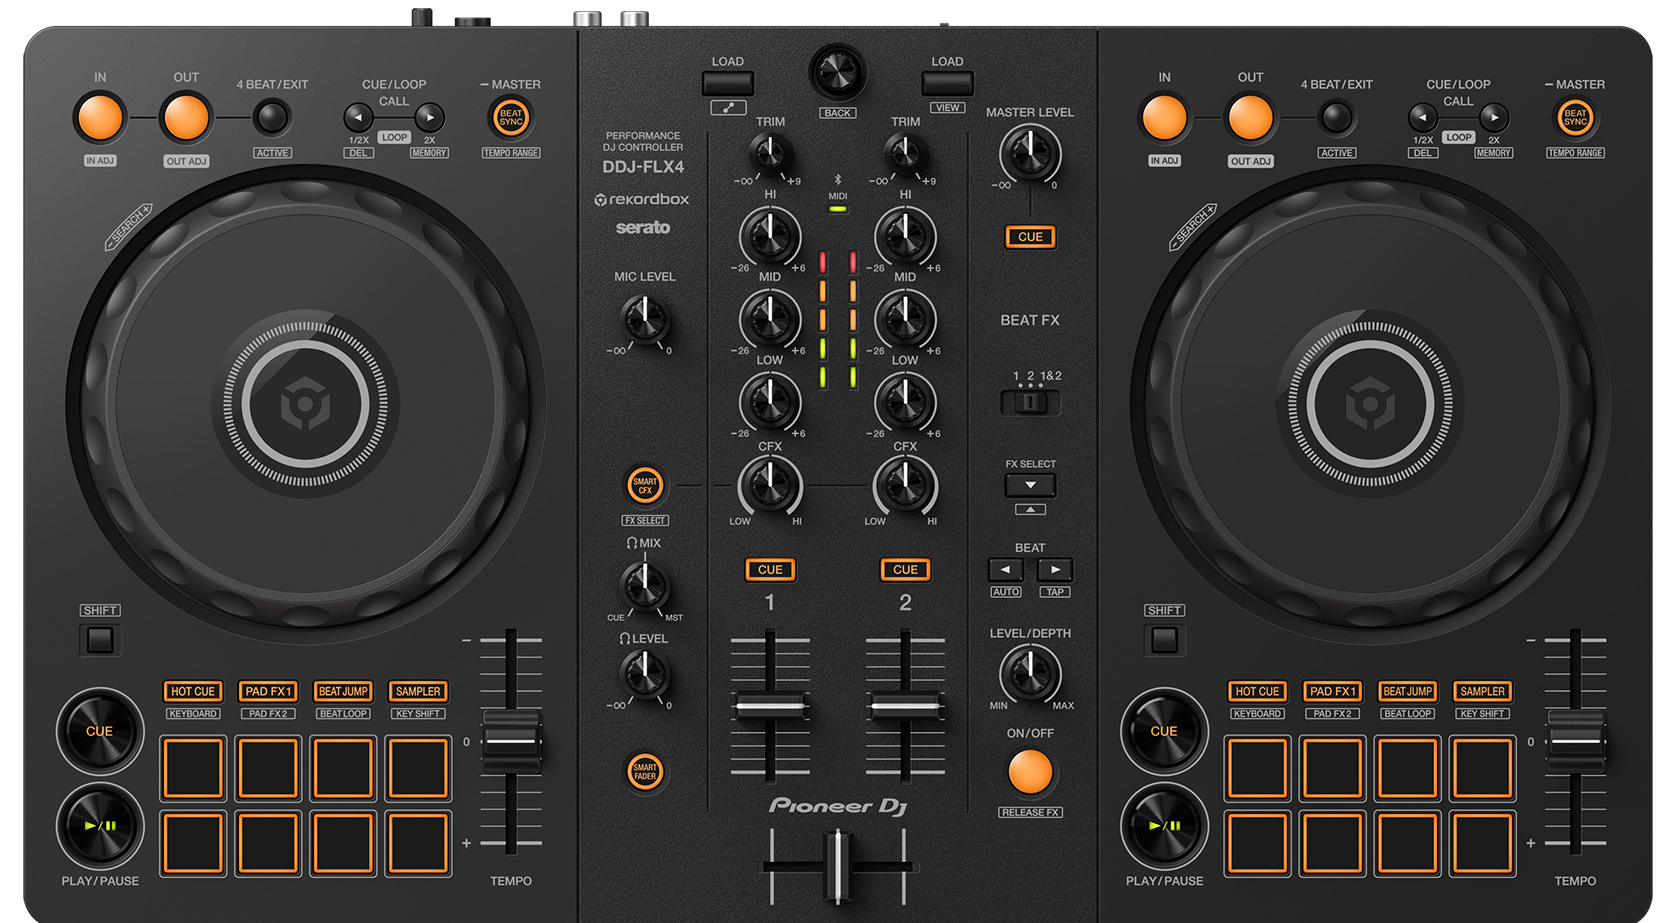Click right deck cue/loop call left arrow
Screen dimensions: 1659x923
pyautogui.click(x=1422, y=118)
